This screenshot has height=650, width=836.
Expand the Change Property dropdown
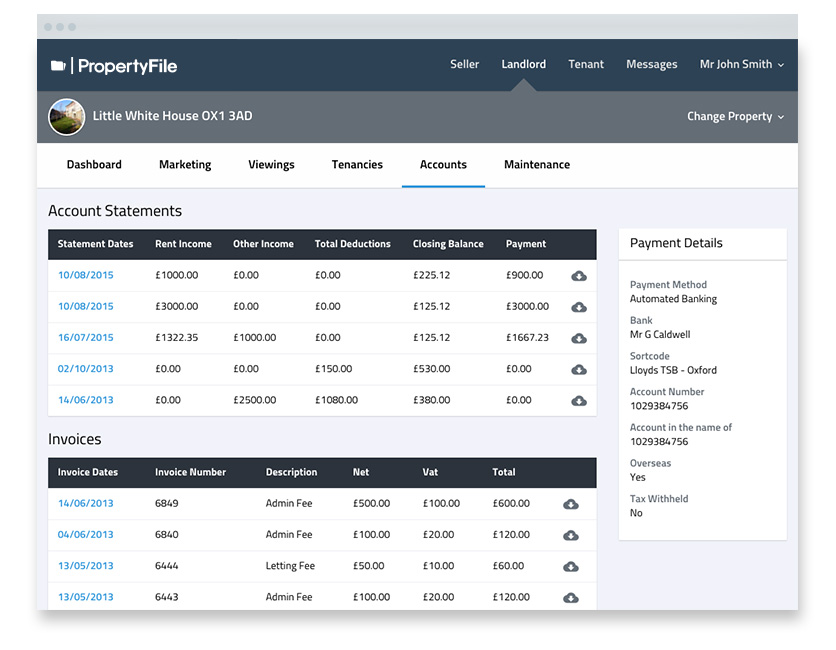(735, 116)
